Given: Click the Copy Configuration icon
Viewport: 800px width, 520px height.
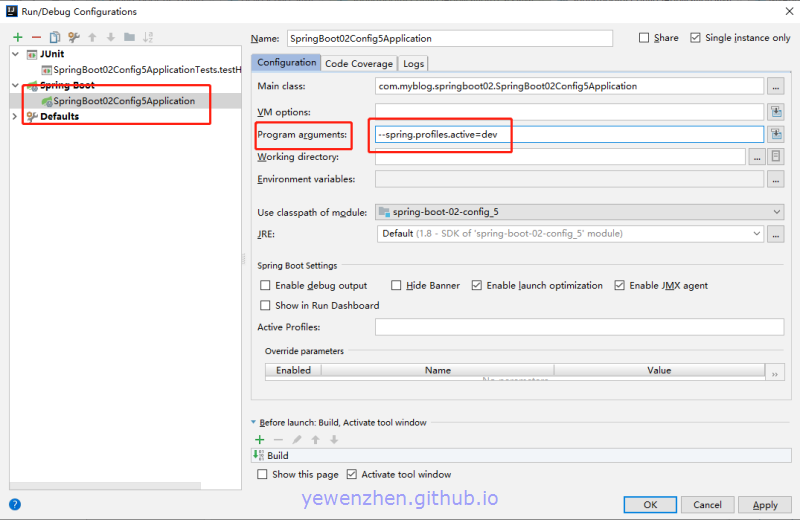Looking at the screenshot, I should 54,37.
